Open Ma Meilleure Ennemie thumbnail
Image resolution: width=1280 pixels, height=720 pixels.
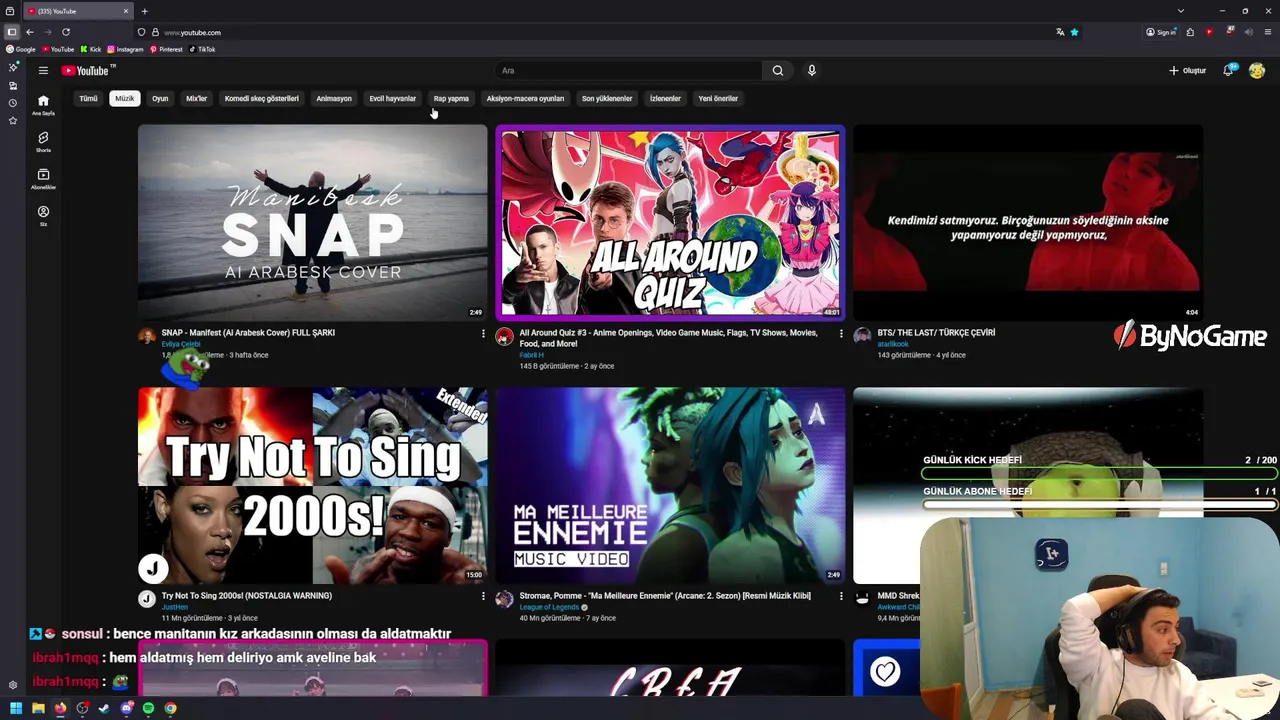pos(670,485)
